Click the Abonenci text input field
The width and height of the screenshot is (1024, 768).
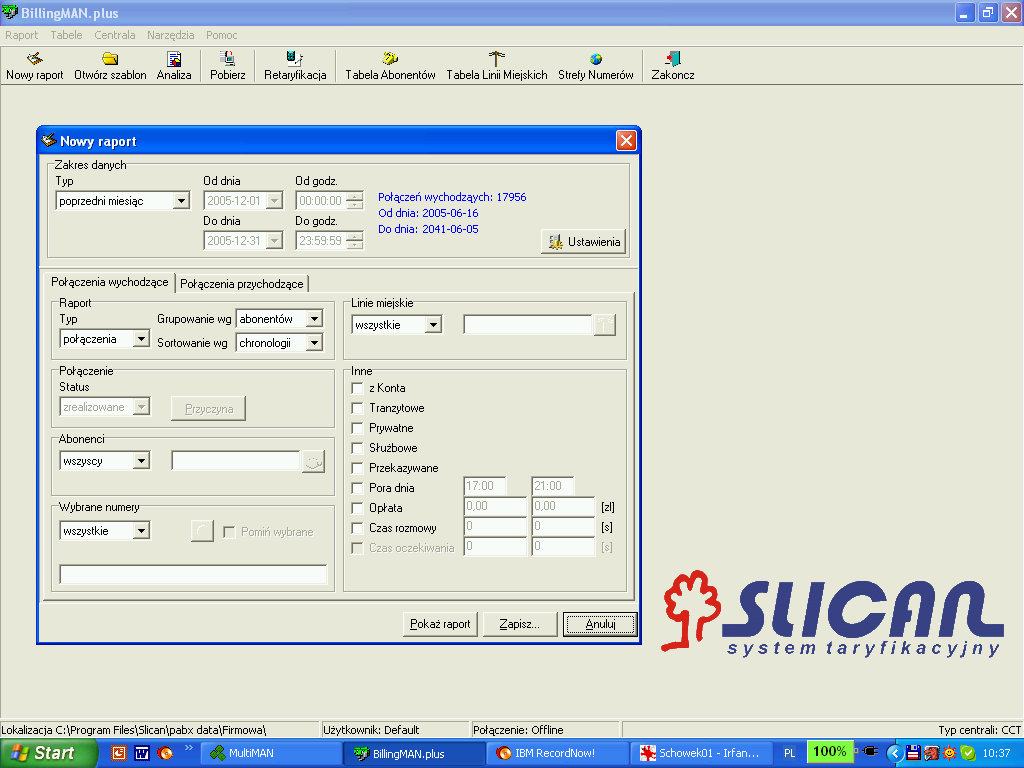click(x=236, y=460)
